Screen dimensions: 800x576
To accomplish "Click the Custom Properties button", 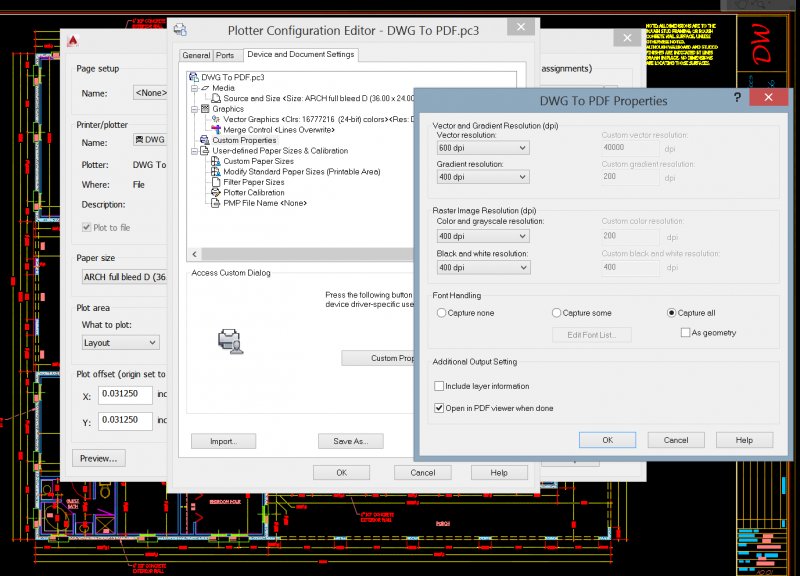I will click(378, 358).
